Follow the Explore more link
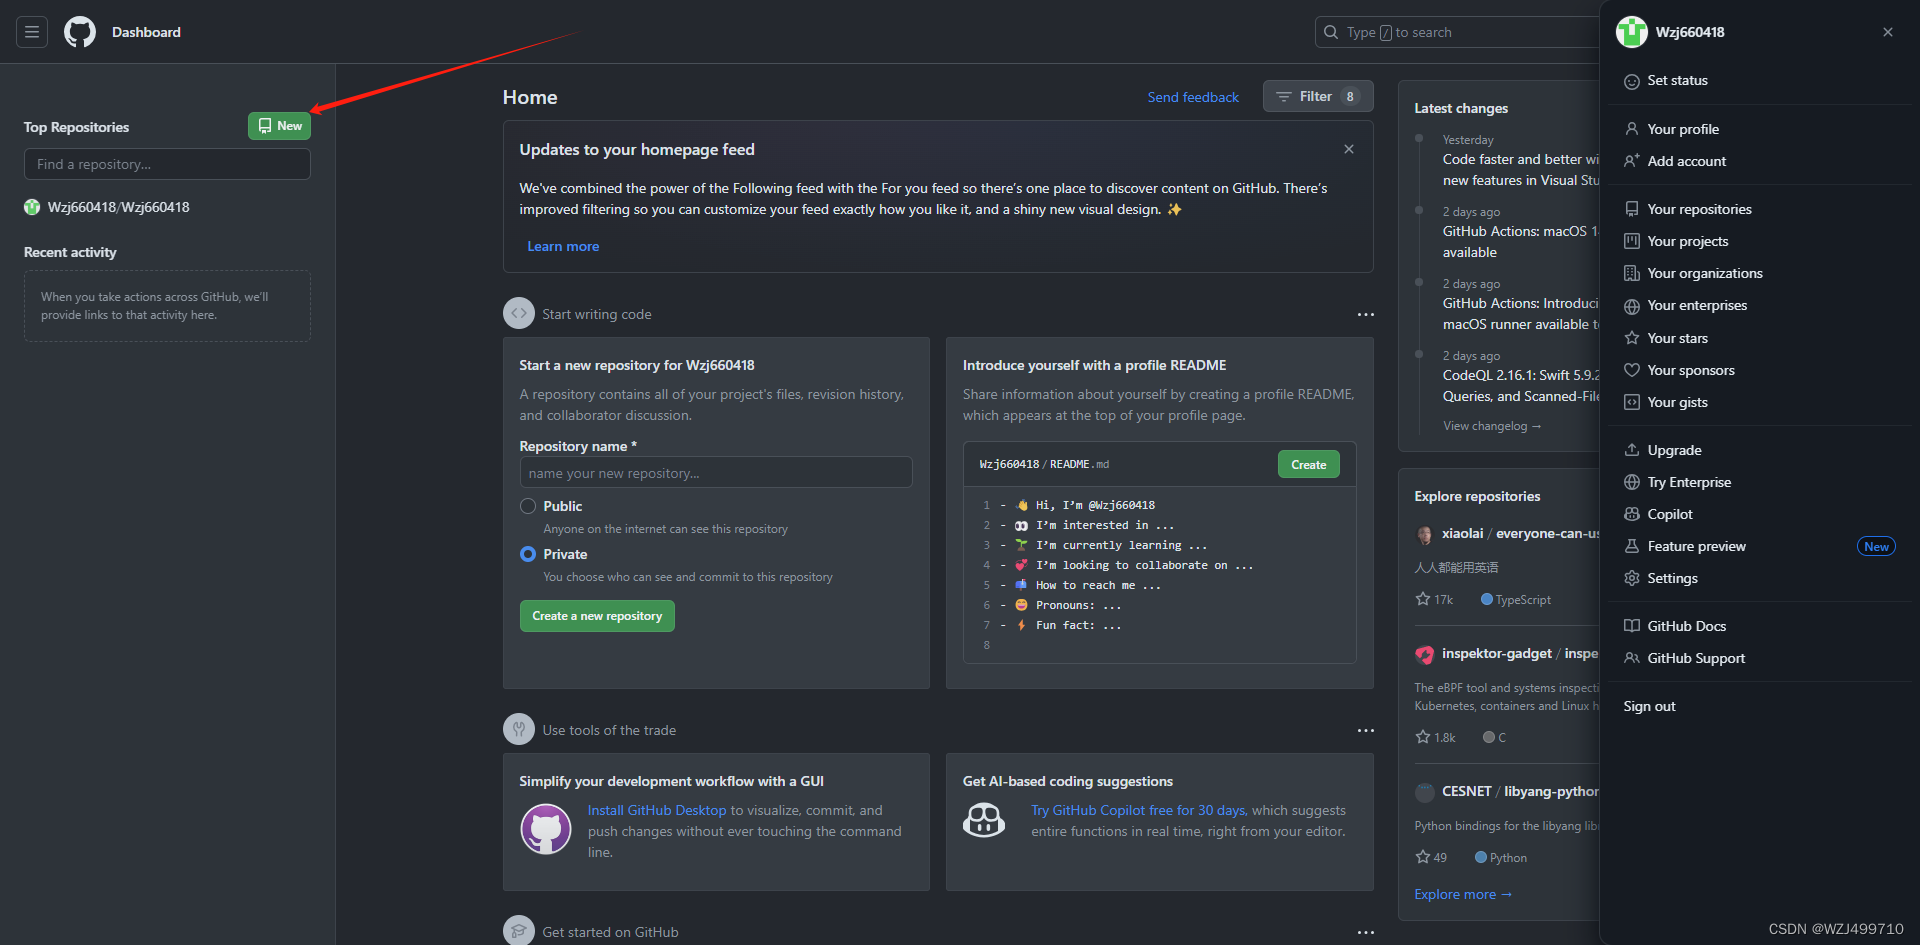1920x945 pixels. [1463, 894]
